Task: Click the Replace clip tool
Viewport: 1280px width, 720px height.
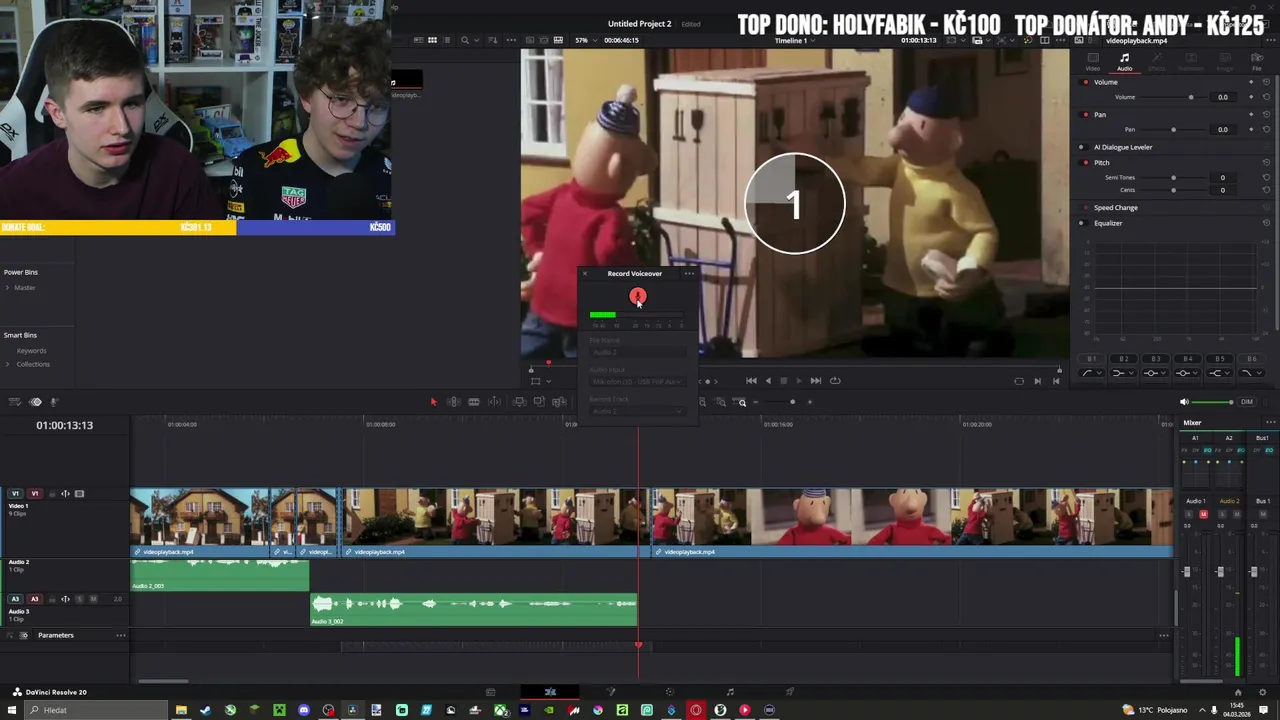Action: pyautogui.click(x=559, y=402)
